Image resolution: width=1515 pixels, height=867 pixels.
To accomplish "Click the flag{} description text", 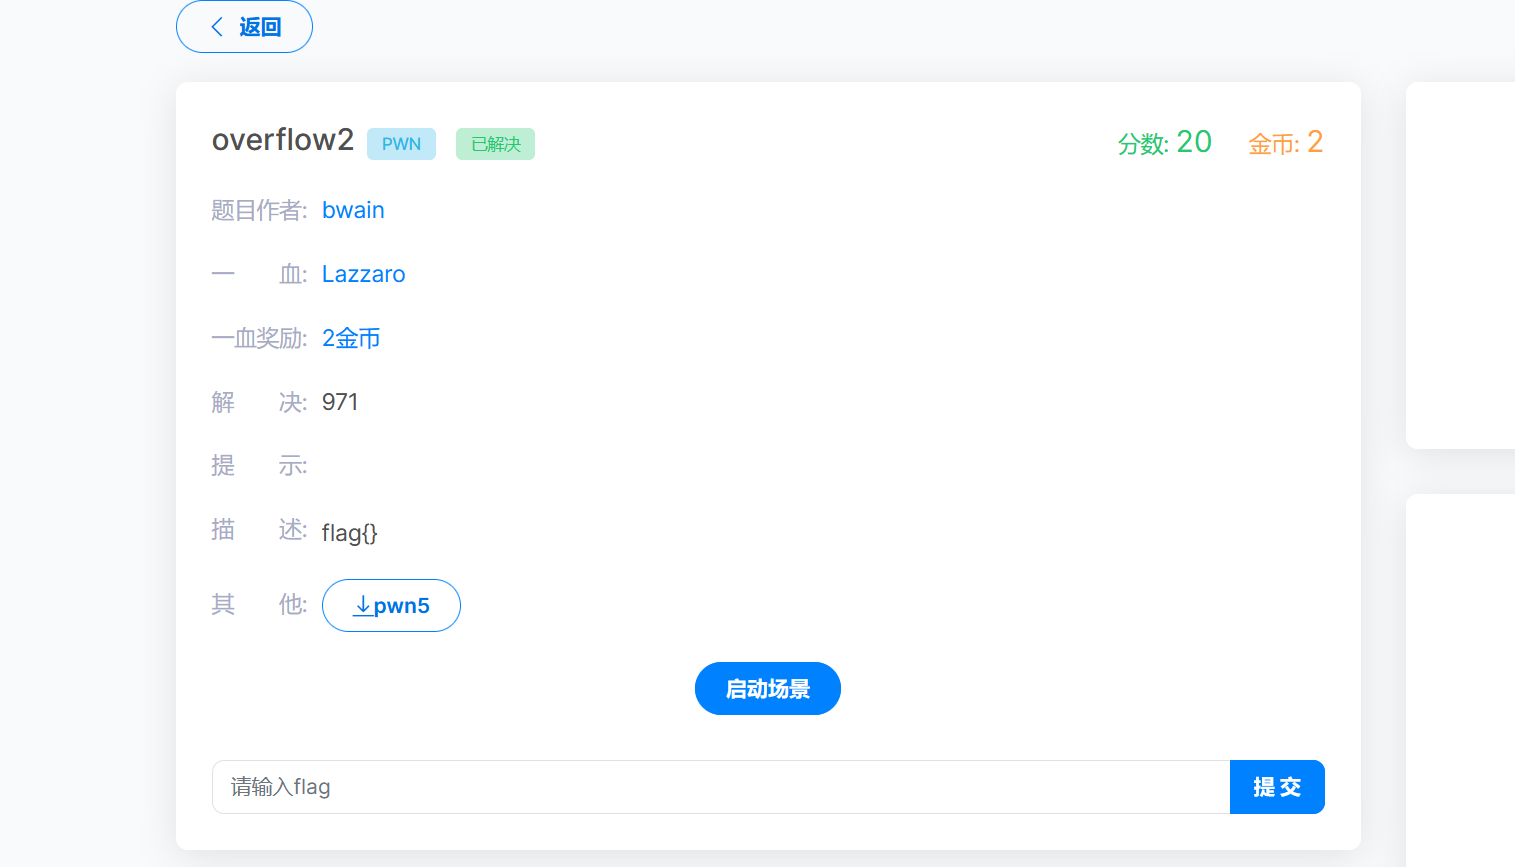I will 349,533.
